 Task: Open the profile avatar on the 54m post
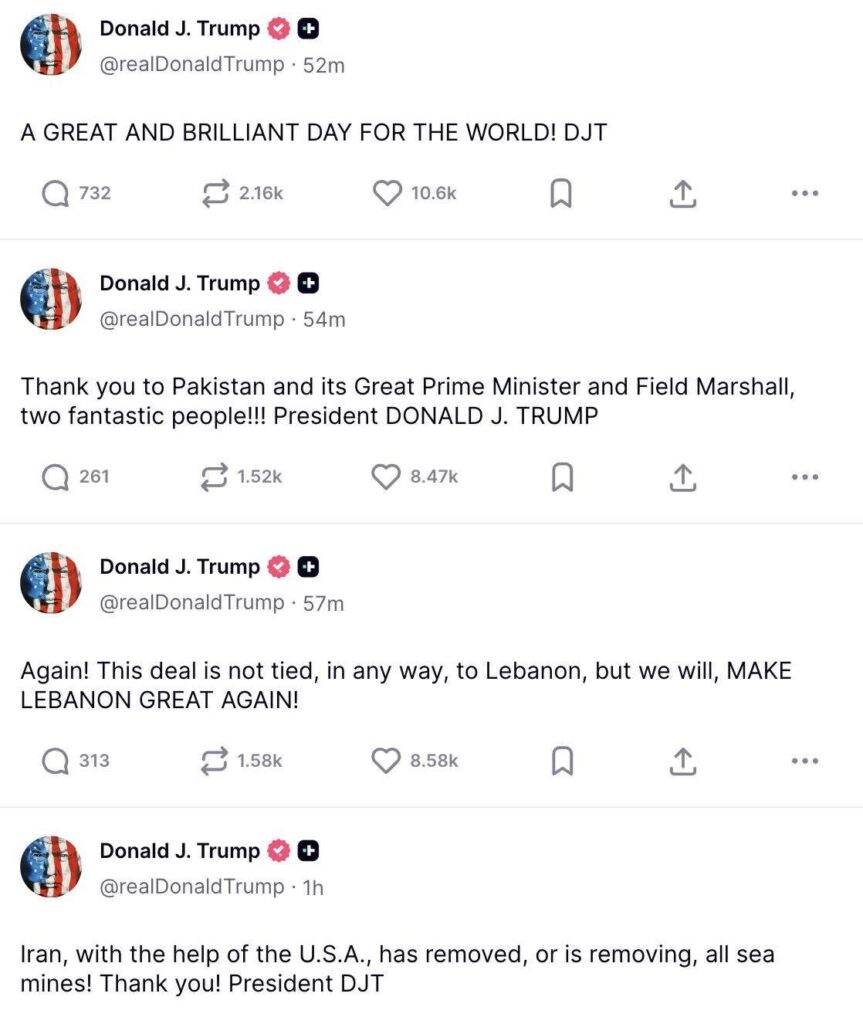51,299
